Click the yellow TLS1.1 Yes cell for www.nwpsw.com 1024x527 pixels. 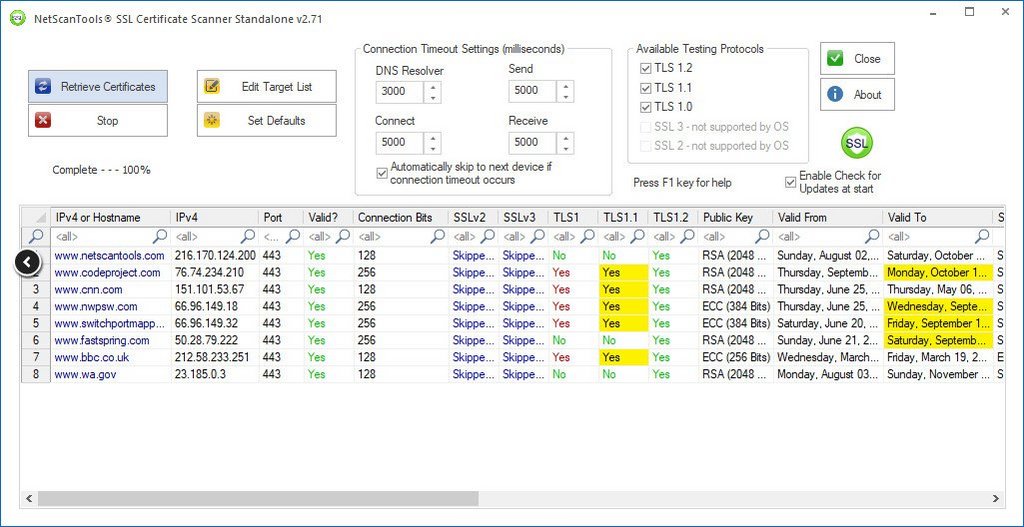pyautogui.click(x=624, y=306)
